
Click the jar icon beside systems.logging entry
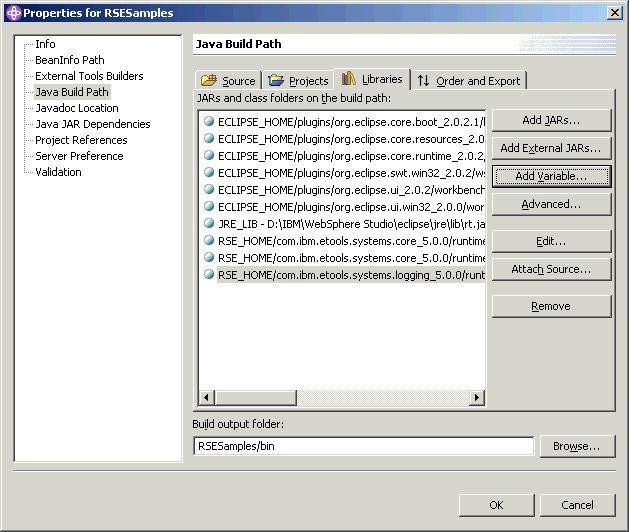click(x=209, y=274)
